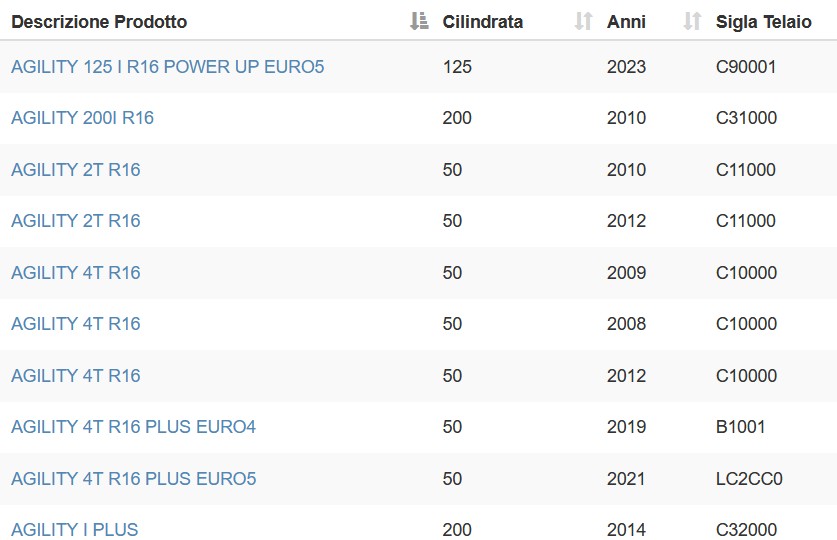Select the year 2009 cell
The width and height of the screenshot is (837, 540).
click(x=626, y=273)
